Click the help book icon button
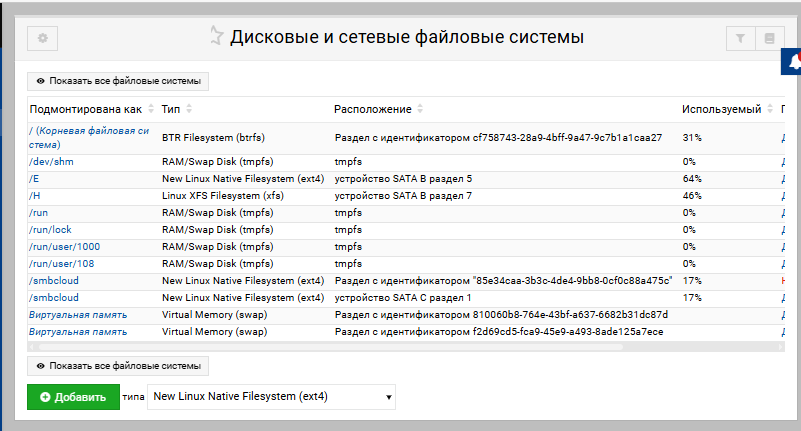This screenshot has height=431, width=801. coord(769,38)
